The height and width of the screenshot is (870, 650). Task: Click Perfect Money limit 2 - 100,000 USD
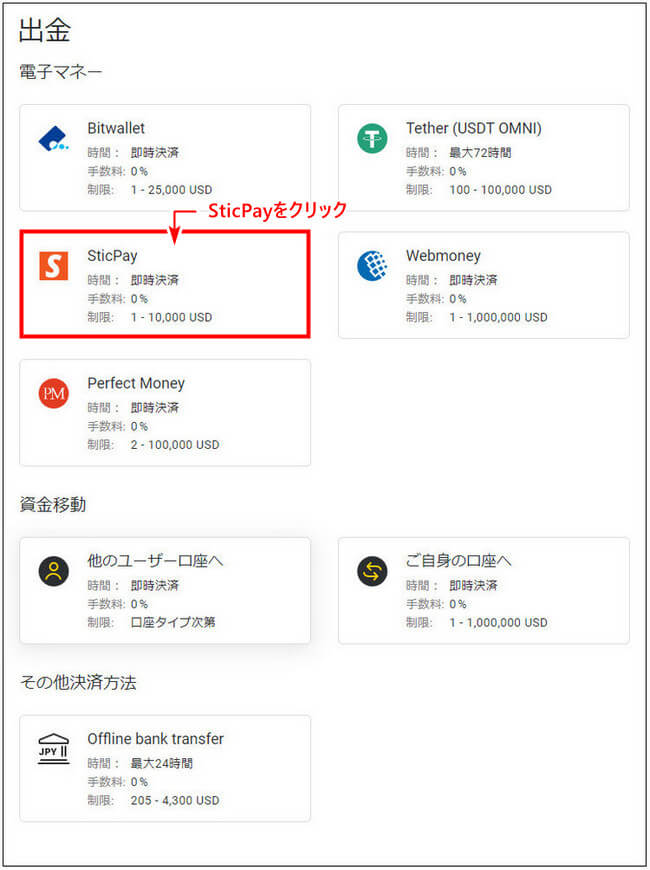[x=175, y=444]
